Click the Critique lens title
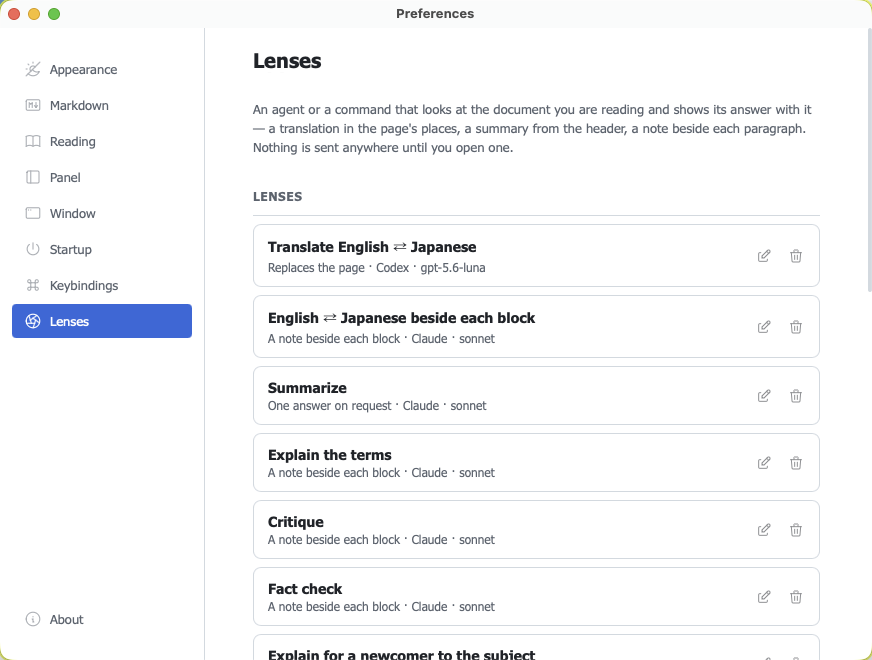 295,522
